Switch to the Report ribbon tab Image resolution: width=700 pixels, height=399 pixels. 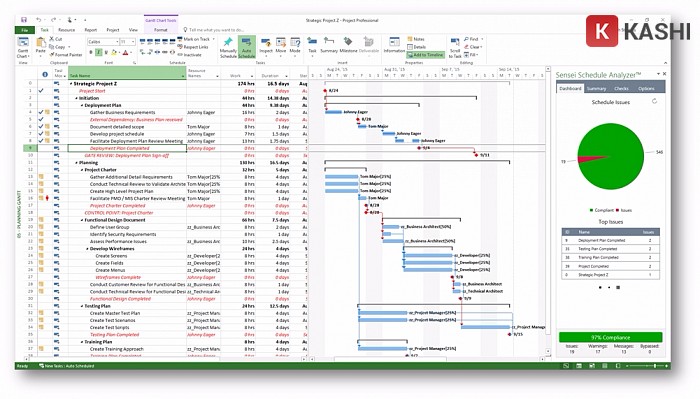click(91, 30)
